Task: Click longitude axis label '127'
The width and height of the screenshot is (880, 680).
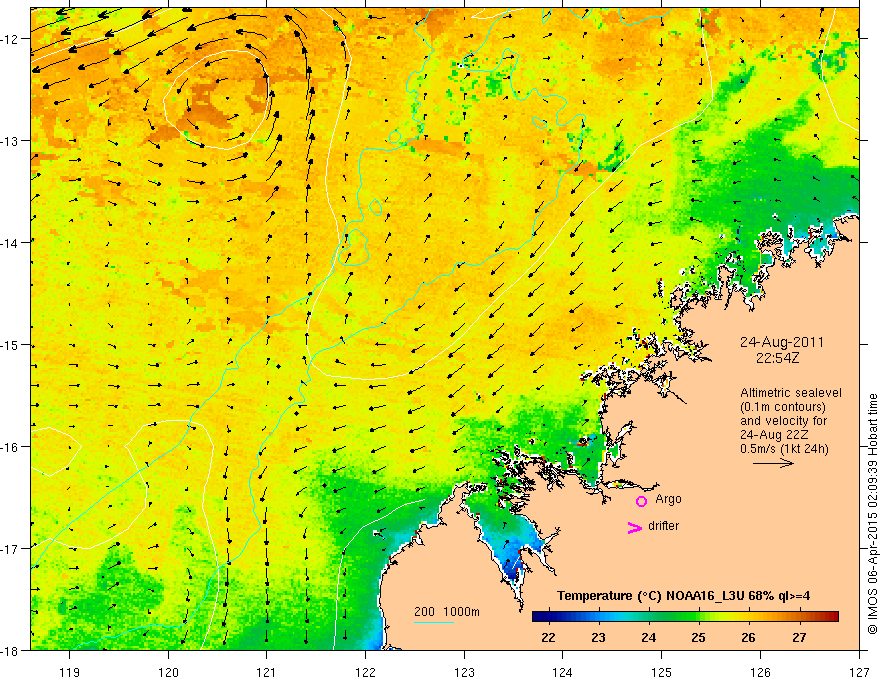Action: tap(859, 672)
